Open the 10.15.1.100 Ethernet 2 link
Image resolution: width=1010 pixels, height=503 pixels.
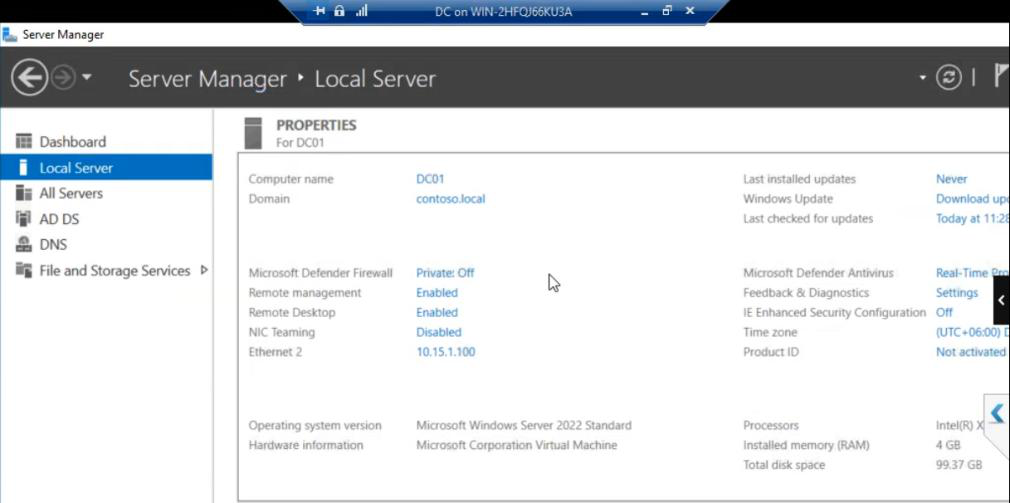click(446, 352)
